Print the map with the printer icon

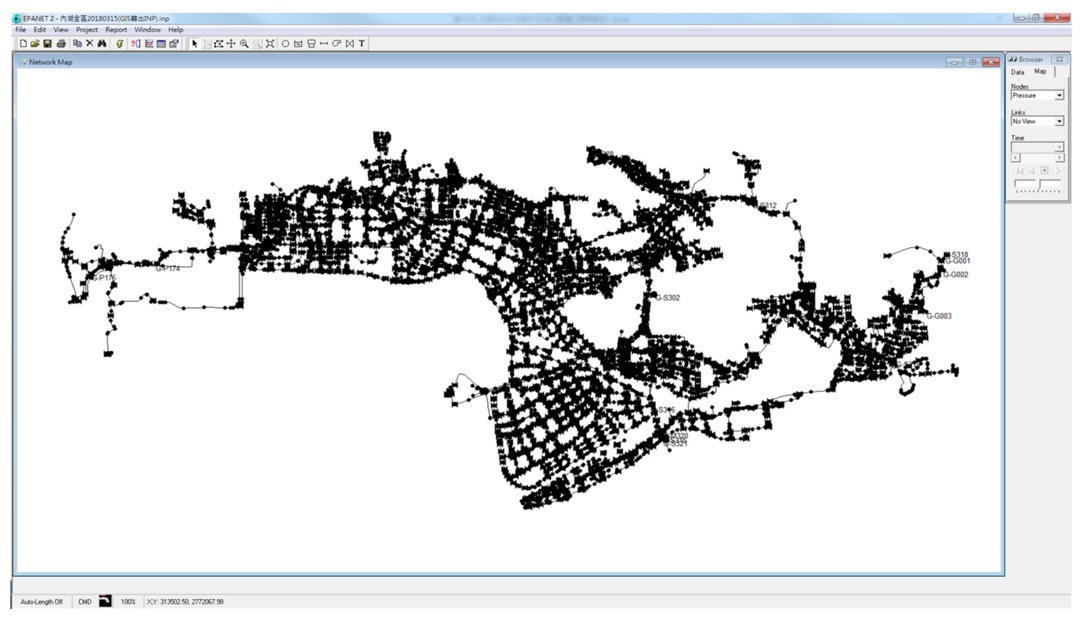[x=61, y=43]
